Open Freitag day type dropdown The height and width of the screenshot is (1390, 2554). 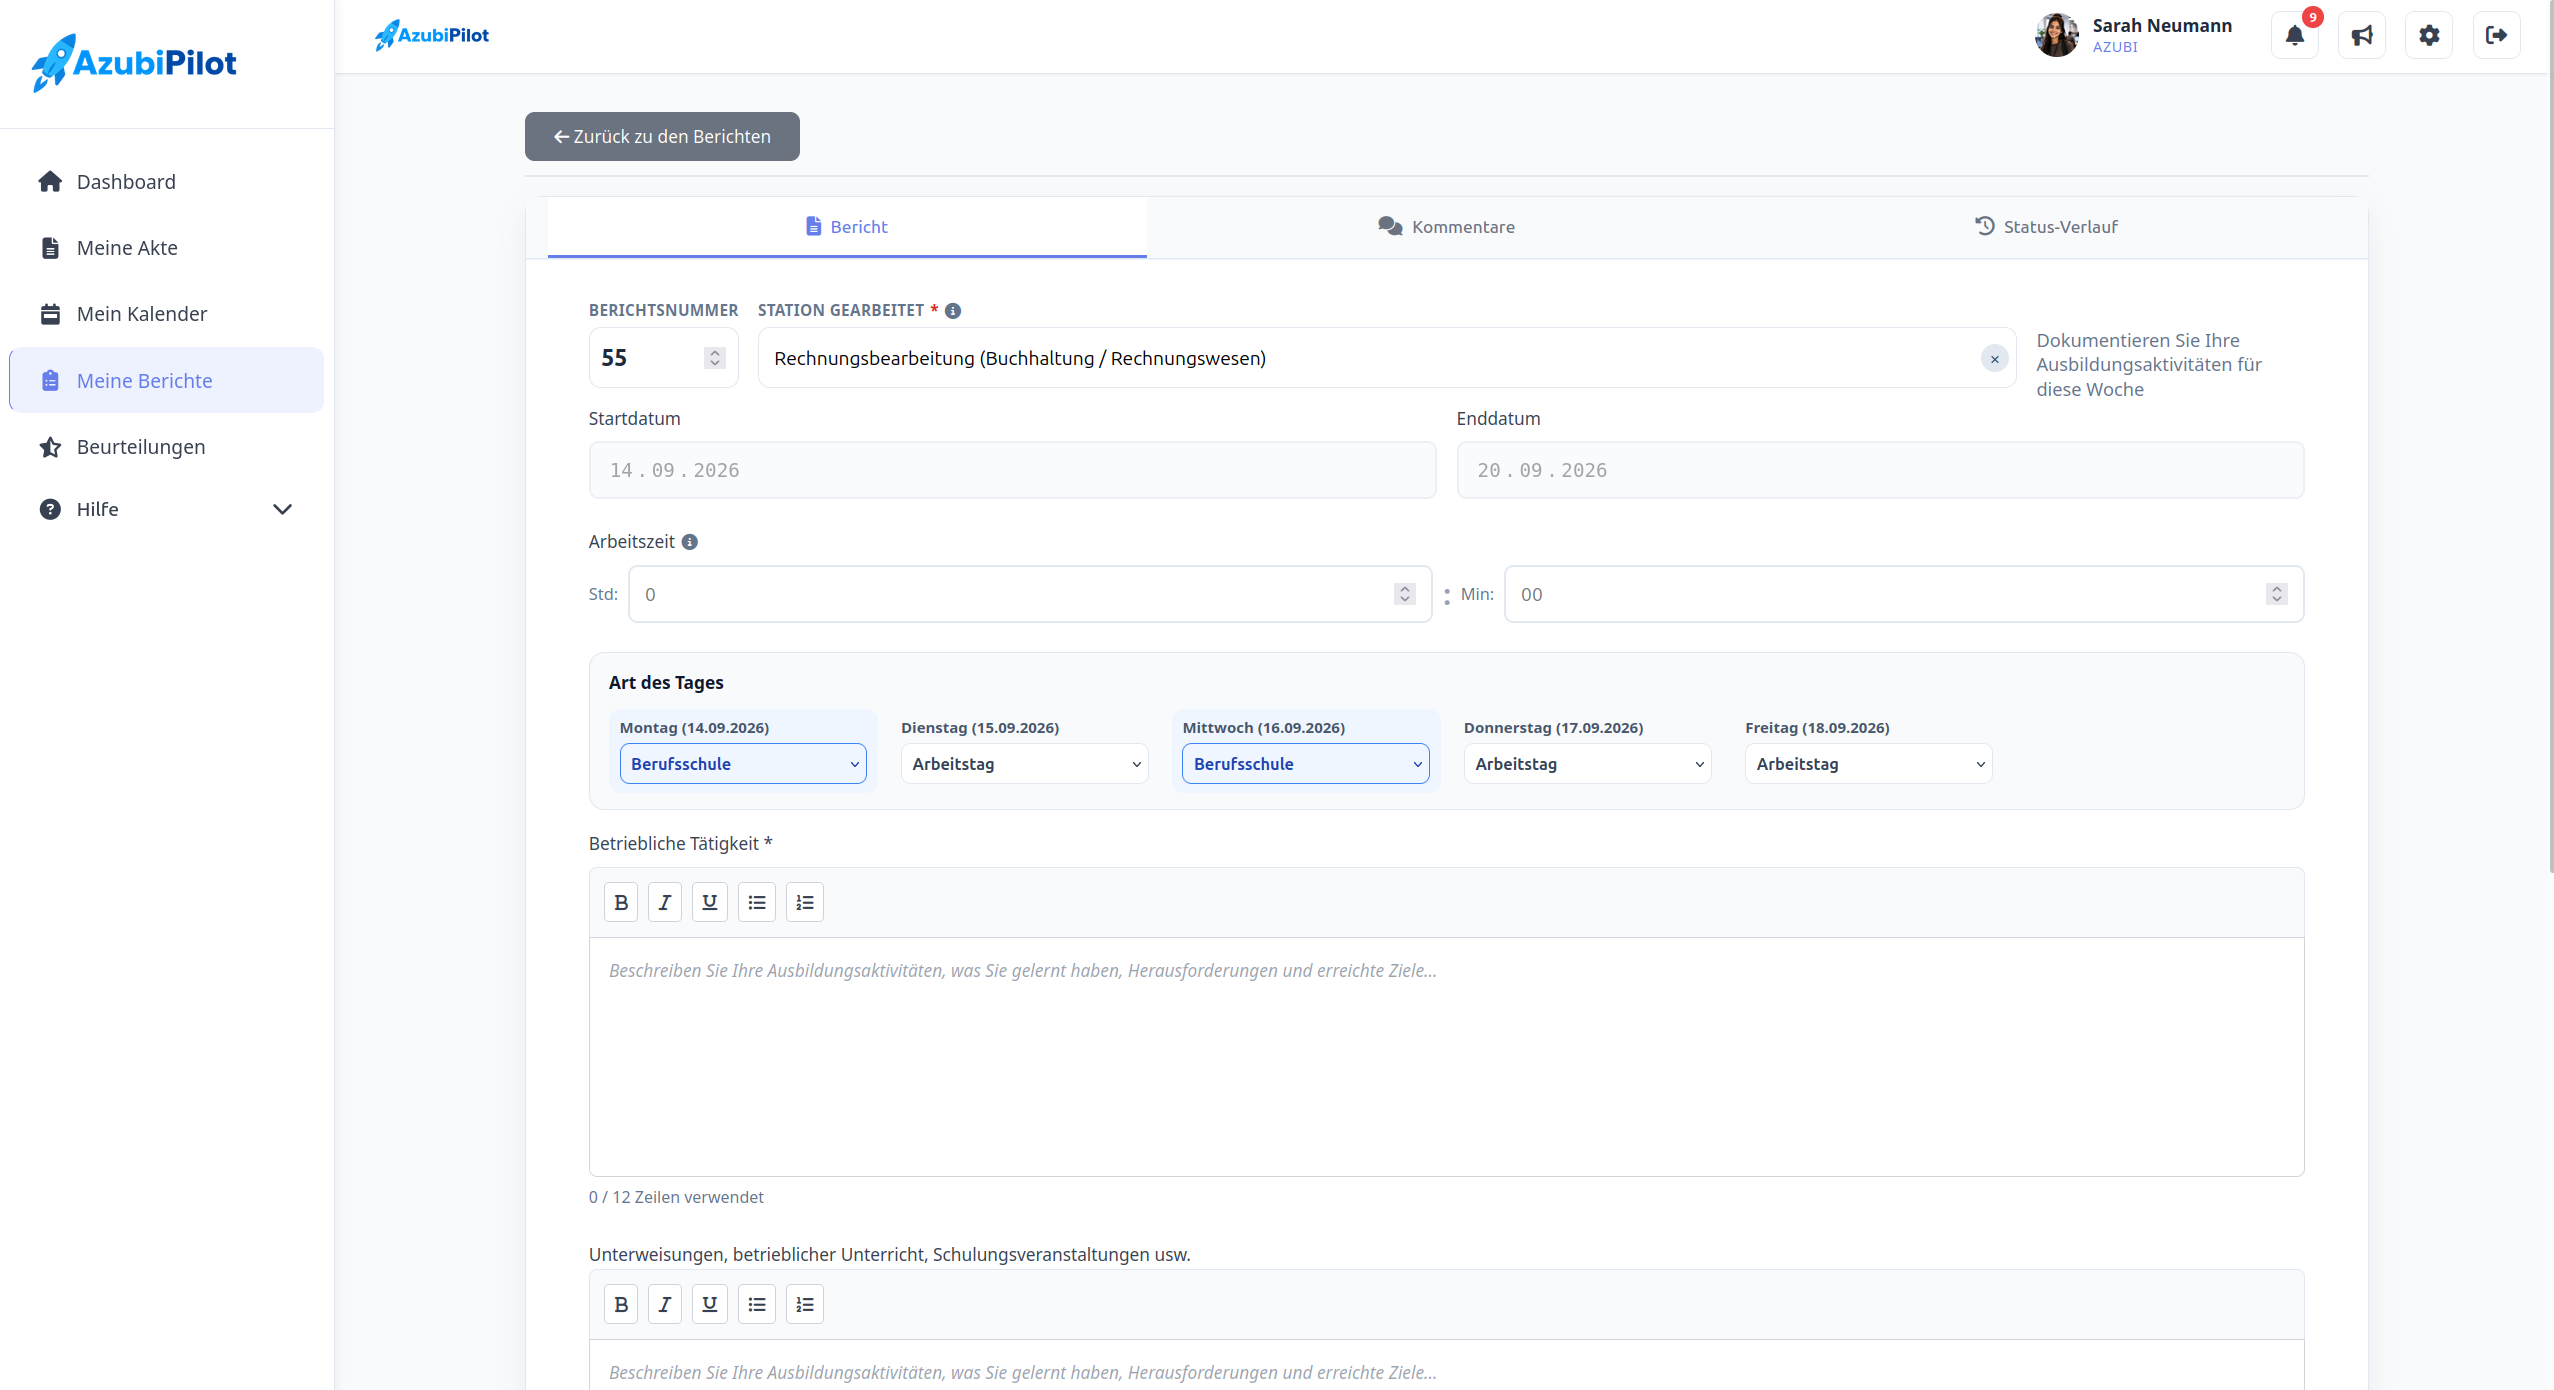click(1868, 764)
